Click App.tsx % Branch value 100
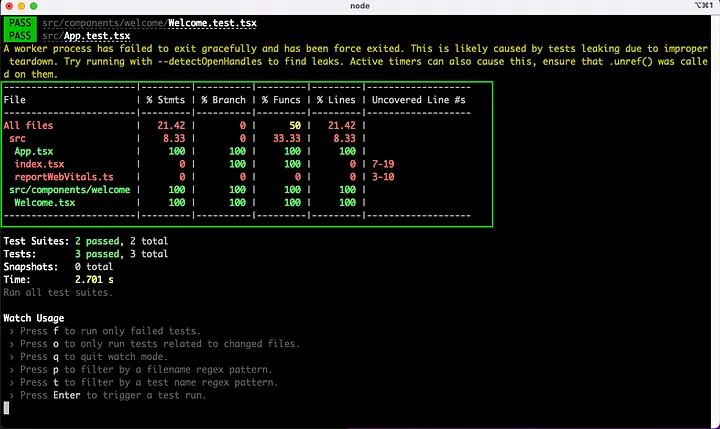Viewport: 720px width, 429px height. coord(237,151)
